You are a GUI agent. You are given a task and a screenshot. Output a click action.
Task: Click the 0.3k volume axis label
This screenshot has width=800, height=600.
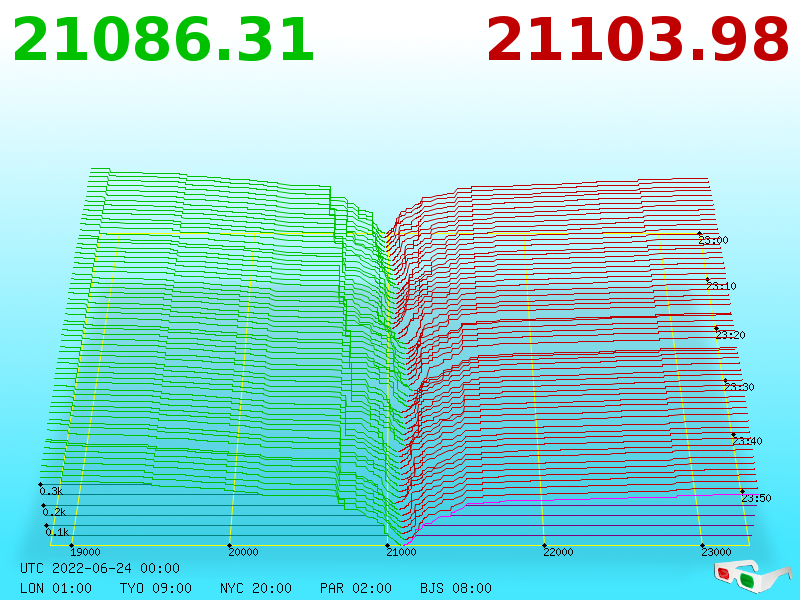point(51,491)
